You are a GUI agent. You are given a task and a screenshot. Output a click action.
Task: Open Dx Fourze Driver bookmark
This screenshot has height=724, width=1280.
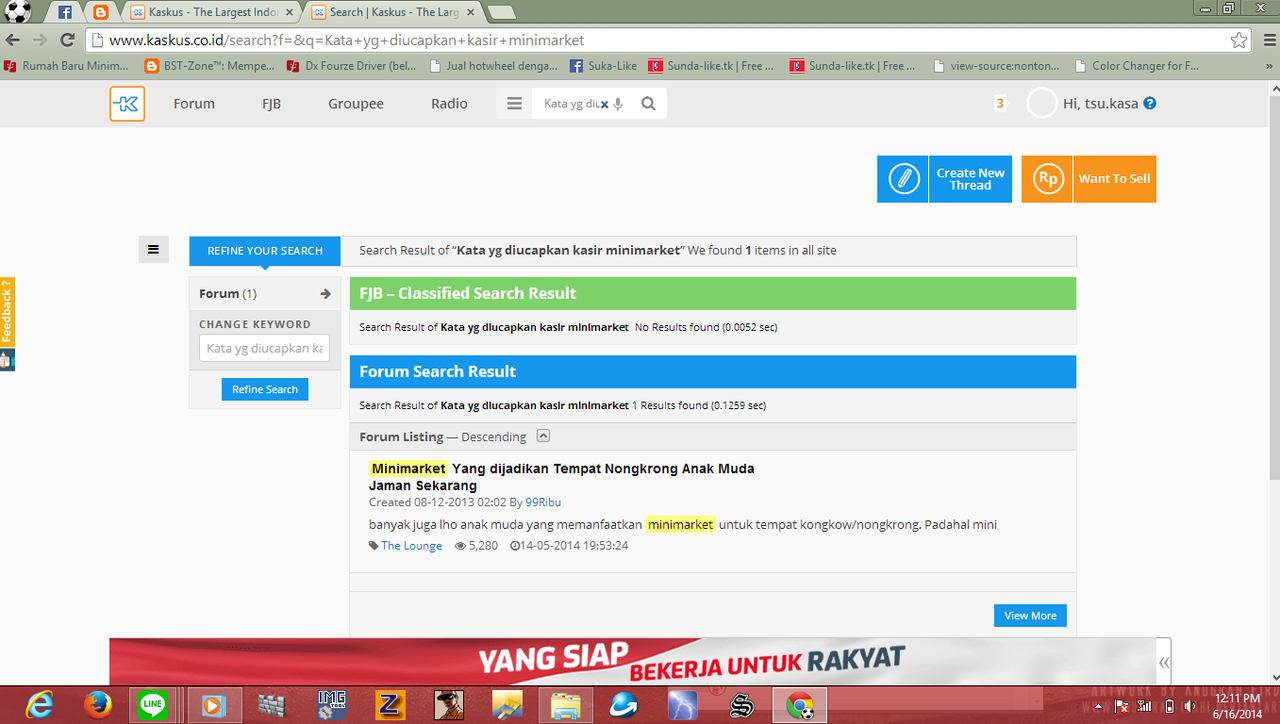[x=351, y=66]
